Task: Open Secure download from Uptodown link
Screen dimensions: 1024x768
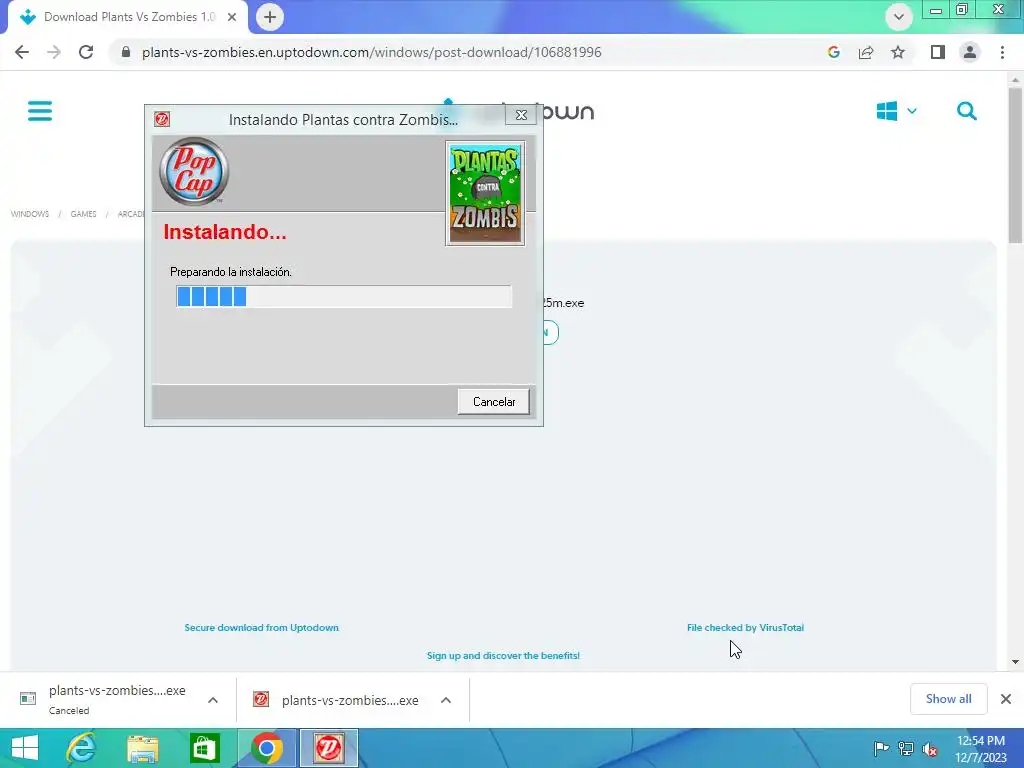Action: click(x=261, y=628)
